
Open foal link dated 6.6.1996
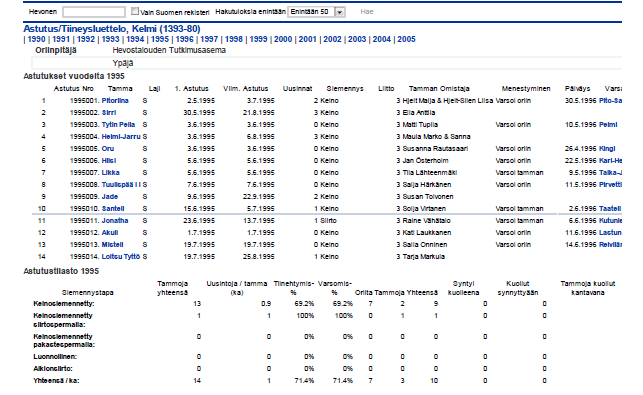tap(611, 221)
